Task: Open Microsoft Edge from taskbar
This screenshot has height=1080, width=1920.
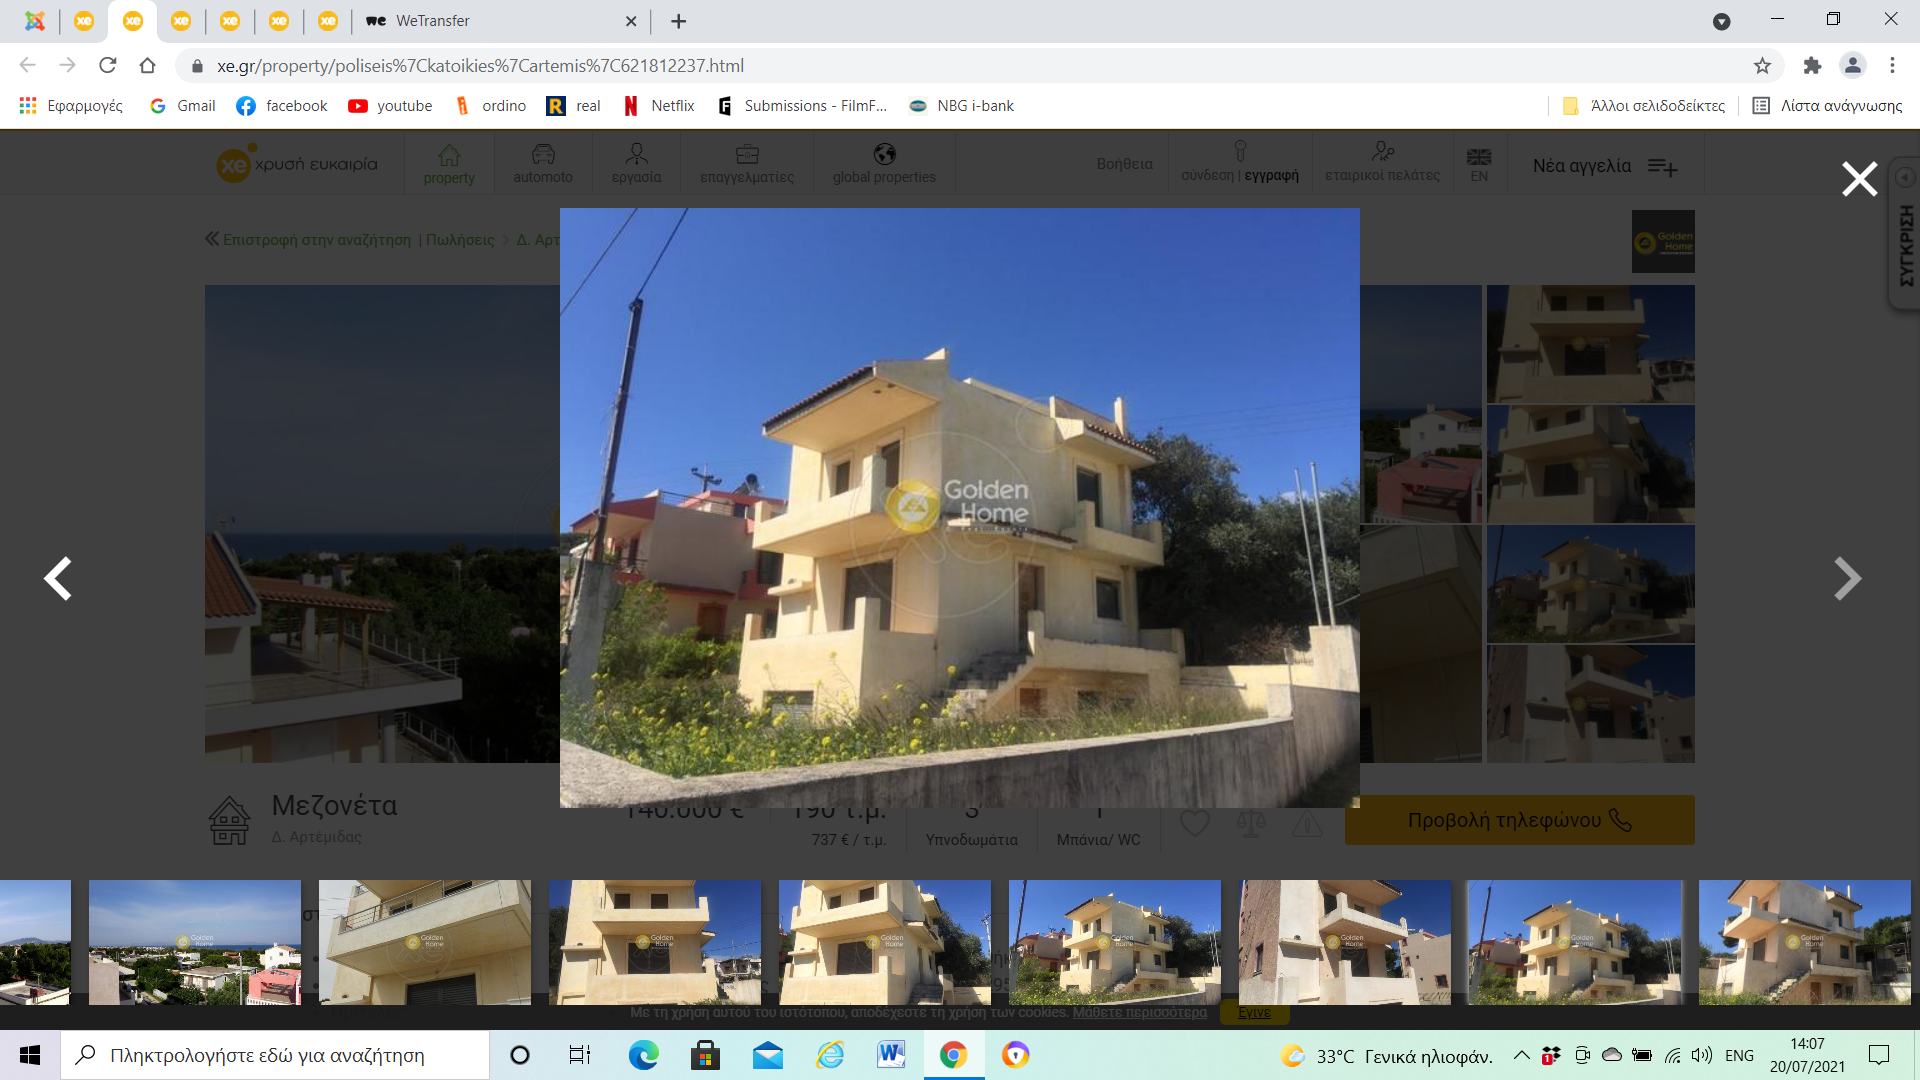Action: pos(643,1055)
